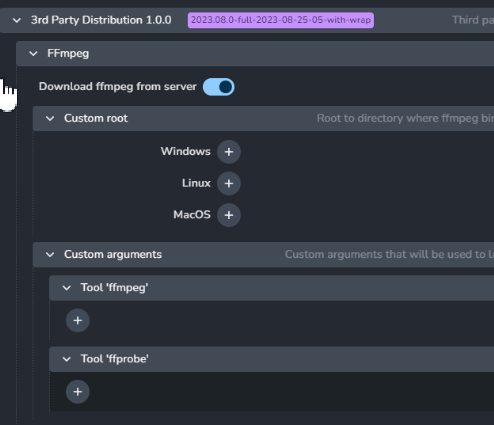
Task: Click the Tool 'ffprobe' label
Action: (115, 359)
